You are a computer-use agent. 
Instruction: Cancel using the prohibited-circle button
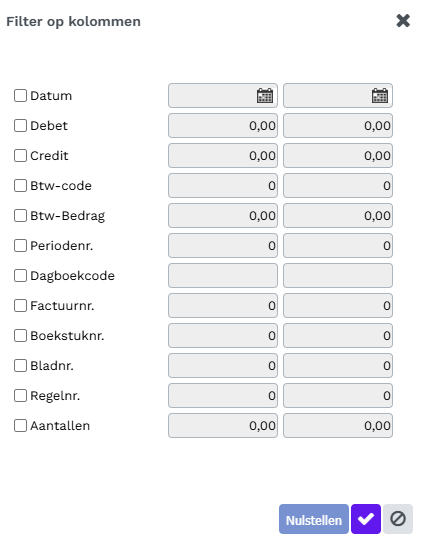pos(398,519)
